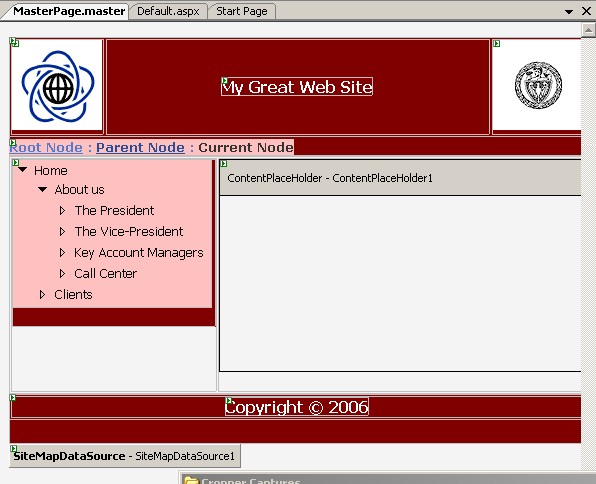
Task: Expand the Clients tree node
Action: coord(43,294)
